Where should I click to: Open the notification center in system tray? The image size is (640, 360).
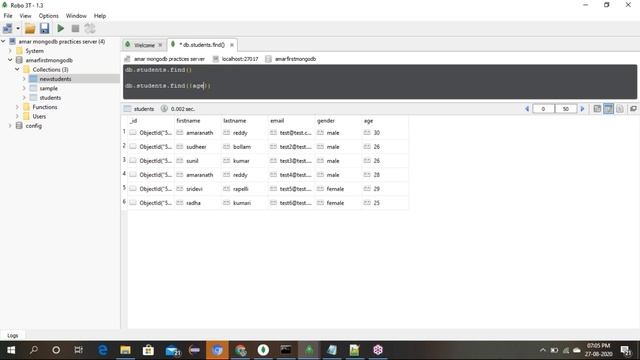click(x=625, y=350)
